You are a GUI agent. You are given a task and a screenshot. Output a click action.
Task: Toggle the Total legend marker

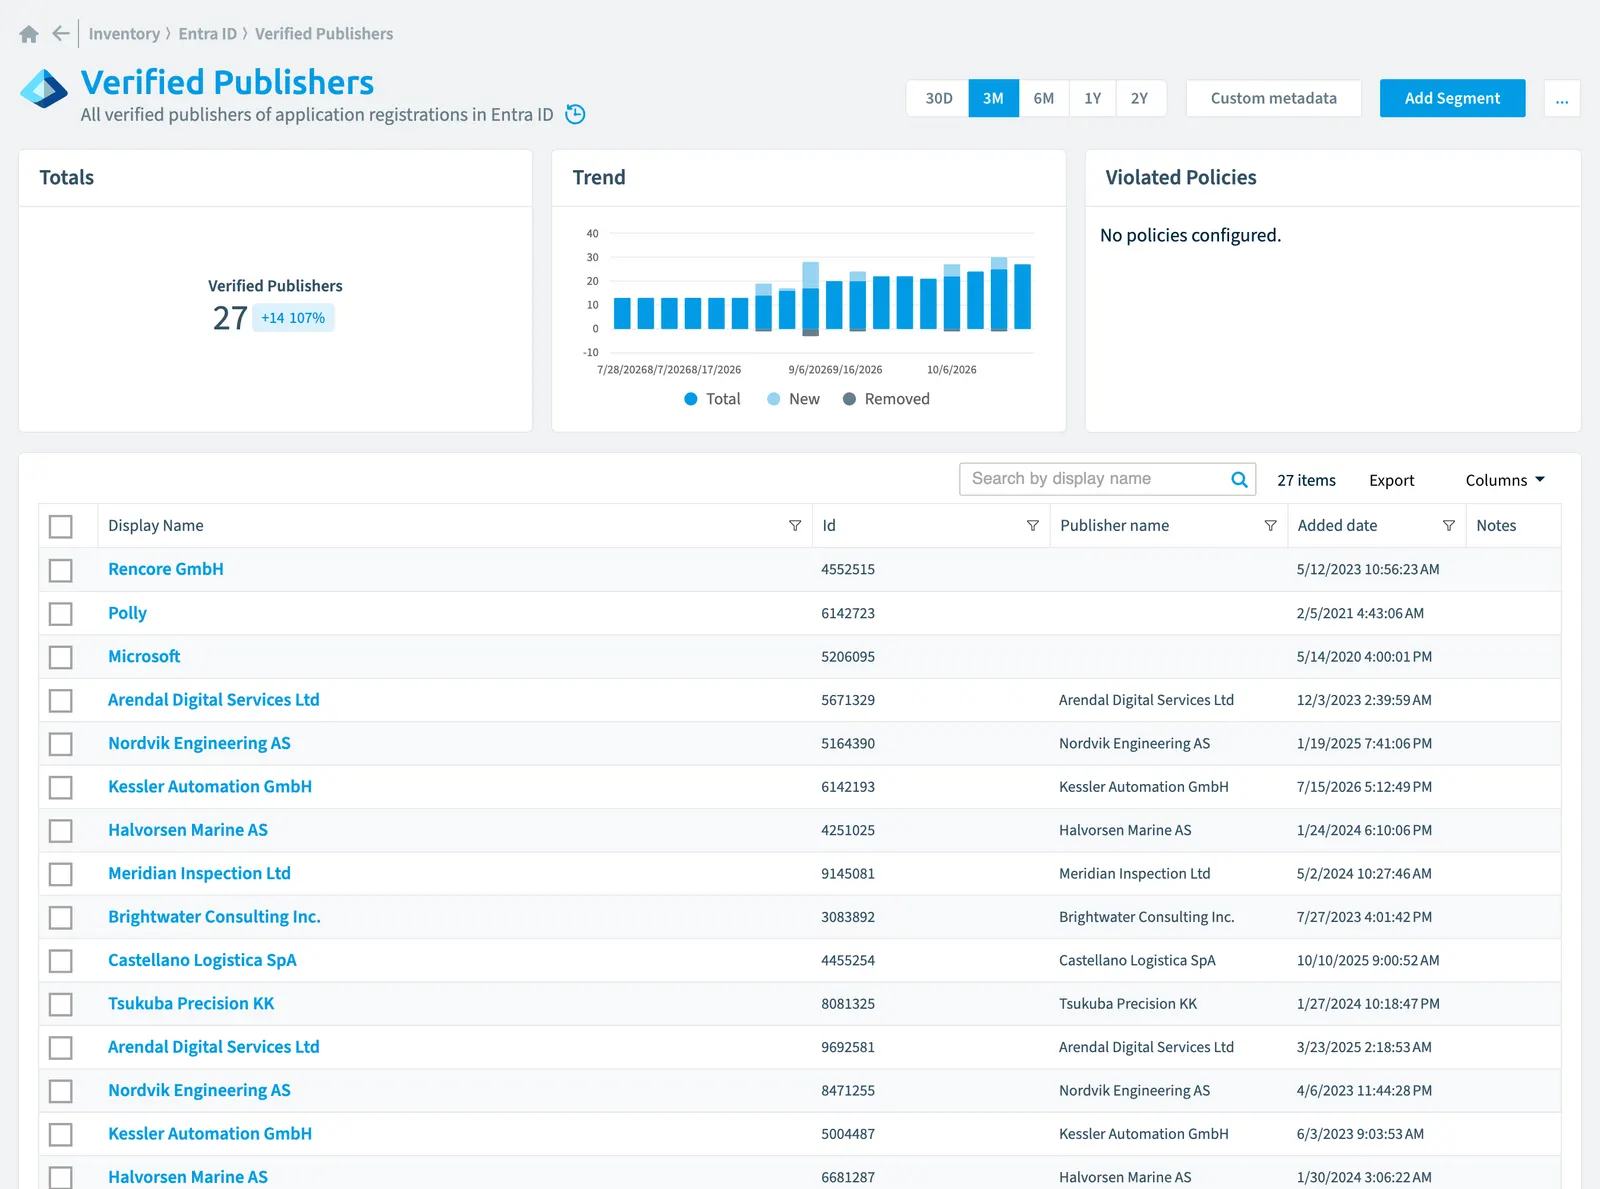tap(690, 399)
